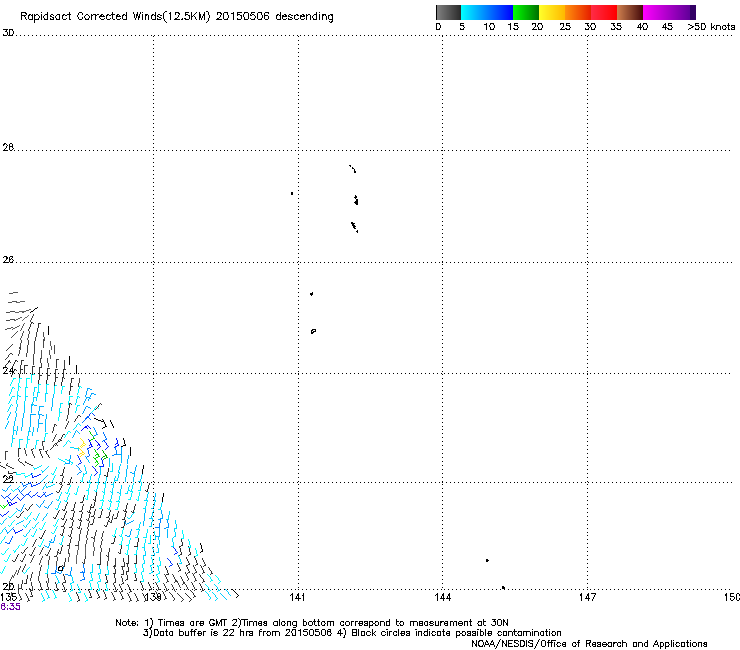
Task: Click the longitude label 144
Action: tap(442, 598)
